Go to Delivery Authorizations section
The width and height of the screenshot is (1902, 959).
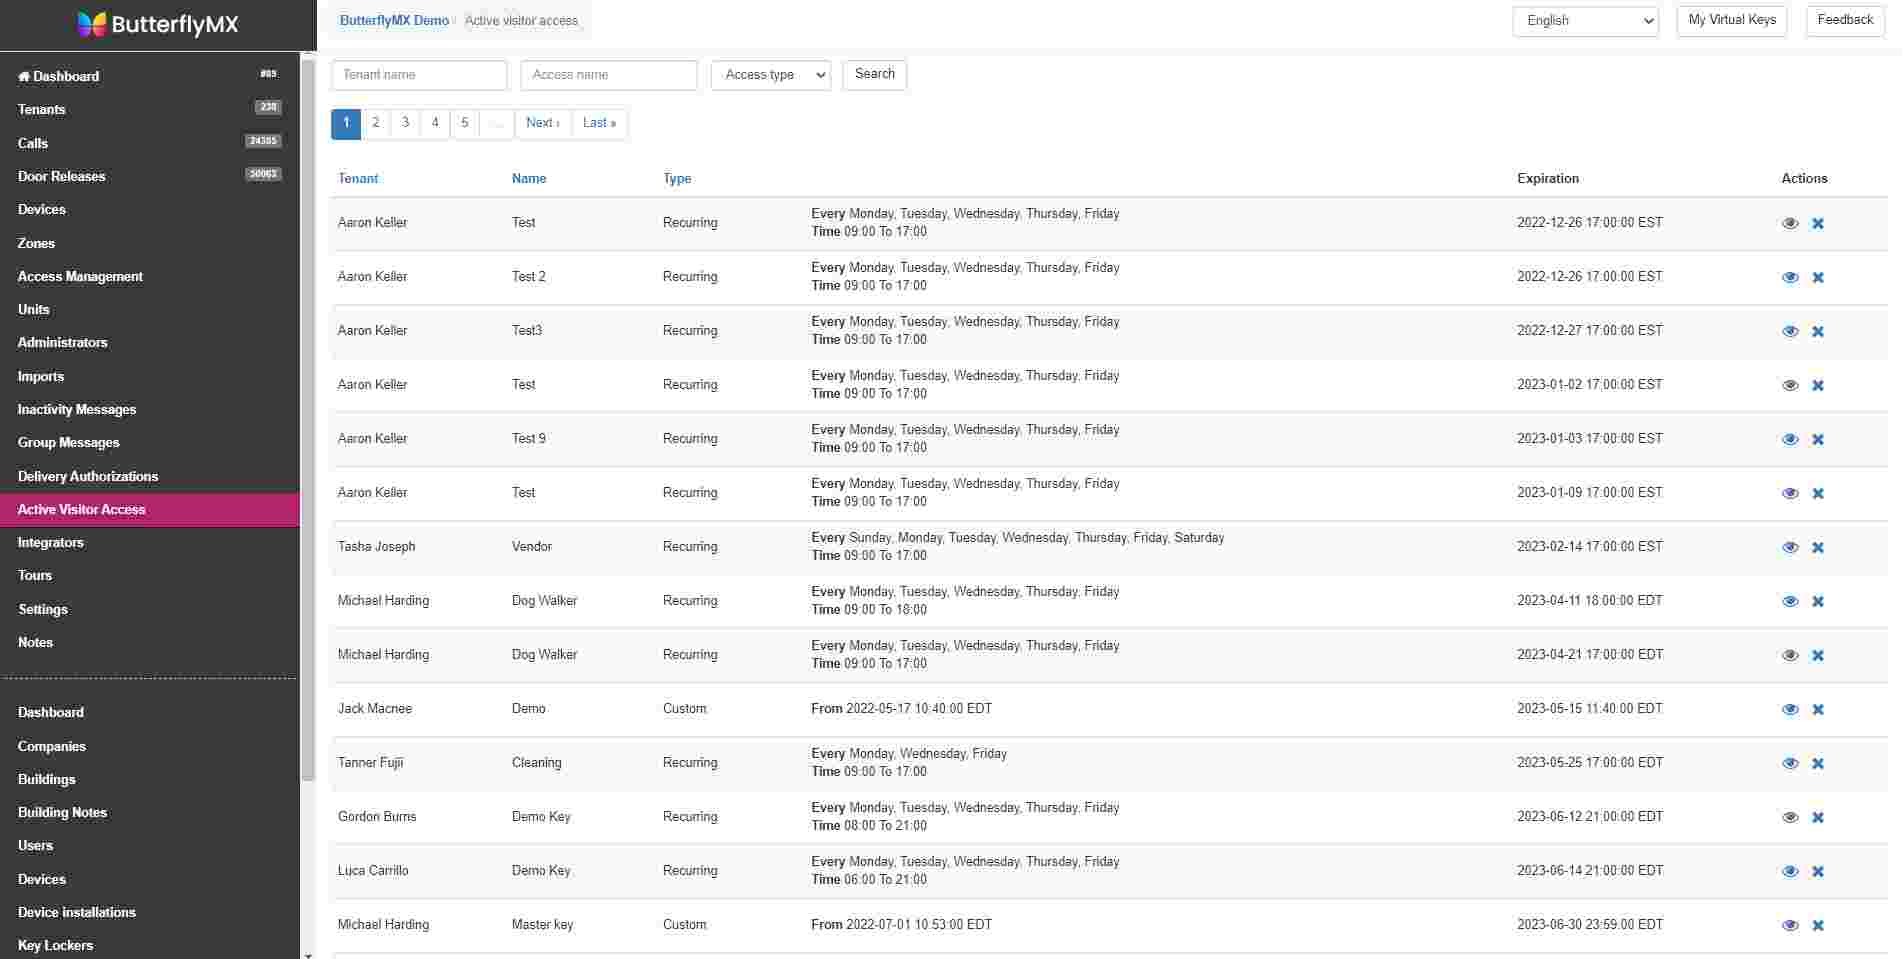coord(88,476)
